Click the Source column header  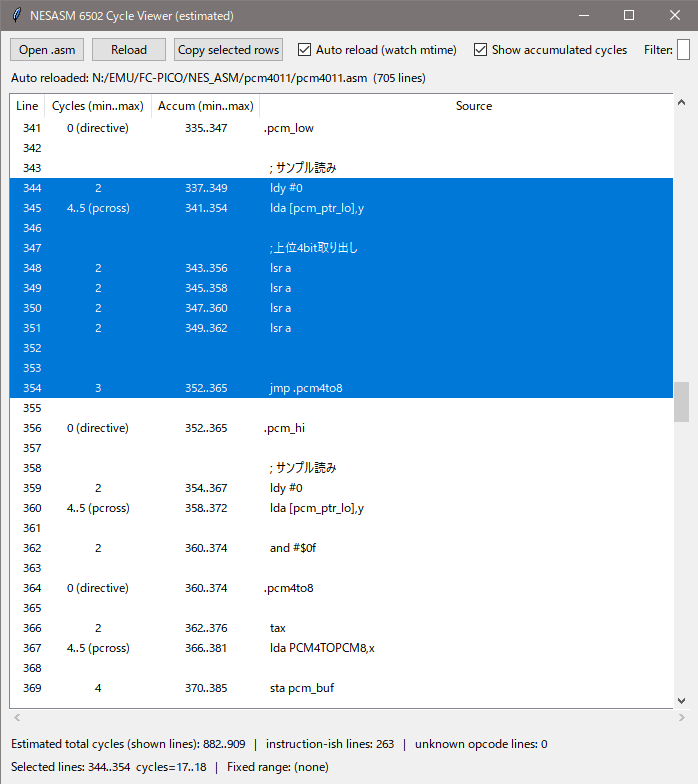(x=474, y=106)
